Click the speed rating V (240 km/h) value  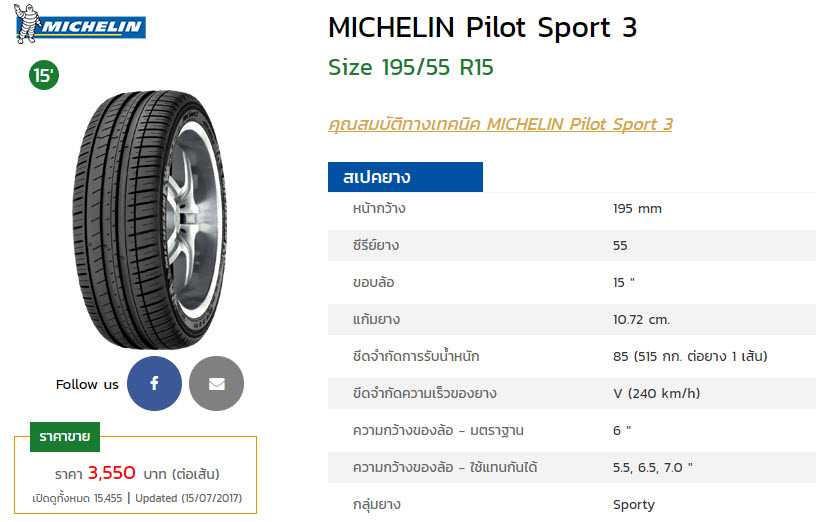[657, 393]
